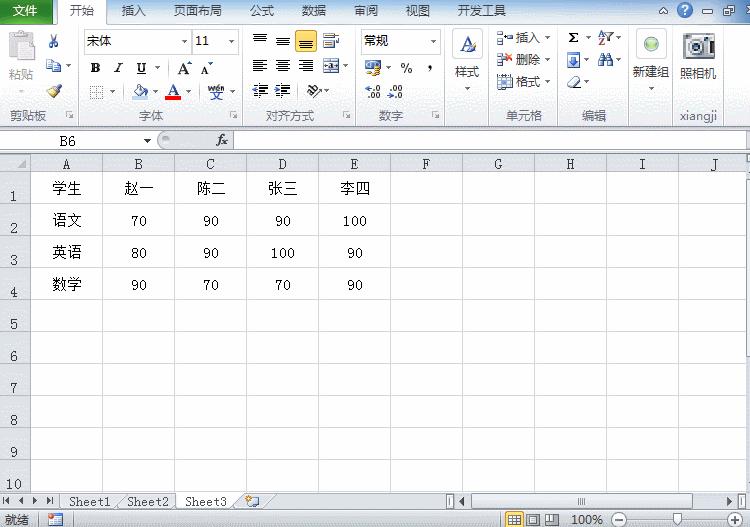Expand paste copy options arrow
This screenshot has width=750, height=527.
tap(69, 66)
